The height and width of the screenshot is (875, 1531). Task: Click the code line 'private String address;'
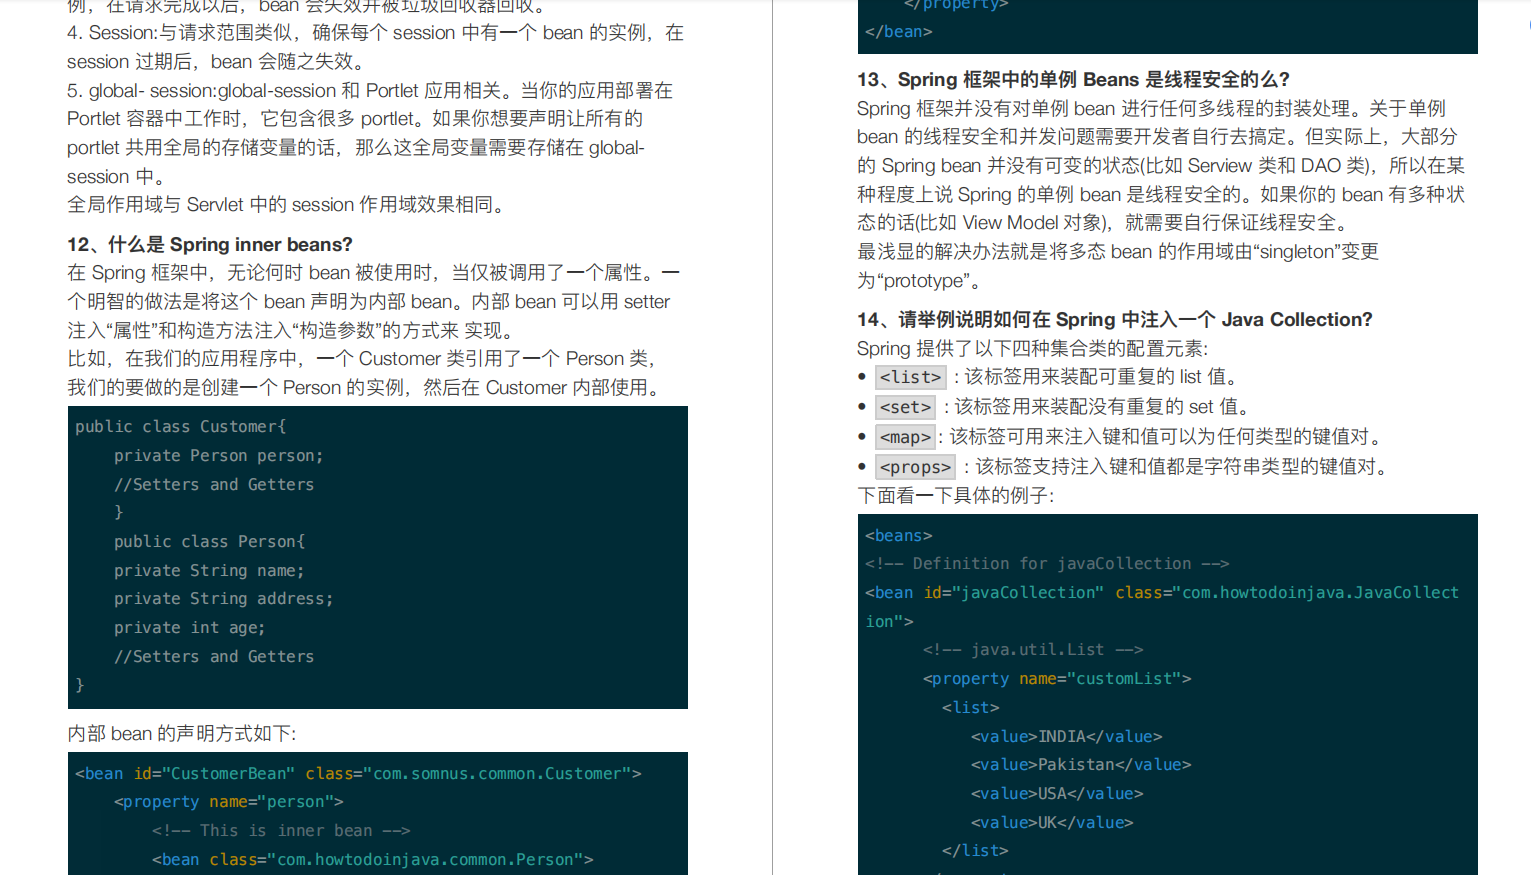[x=224, y=598]
